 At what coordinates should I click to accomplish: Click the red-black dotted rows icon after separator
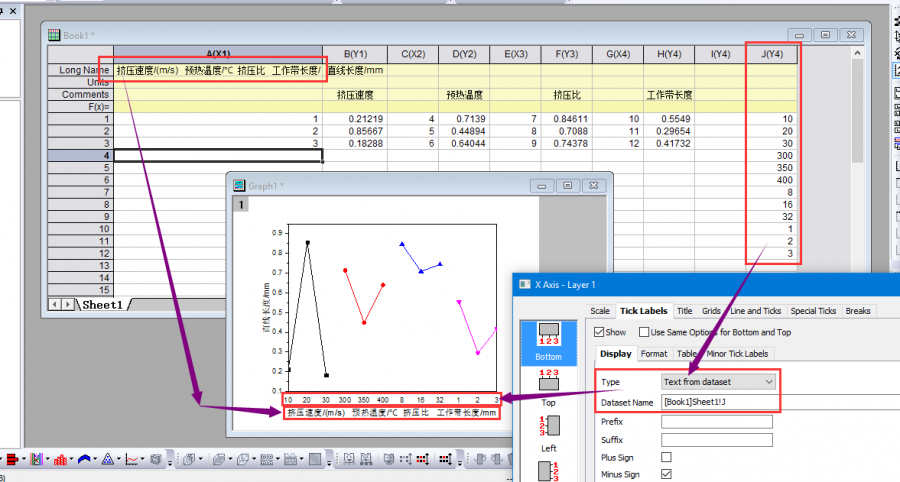445,459
